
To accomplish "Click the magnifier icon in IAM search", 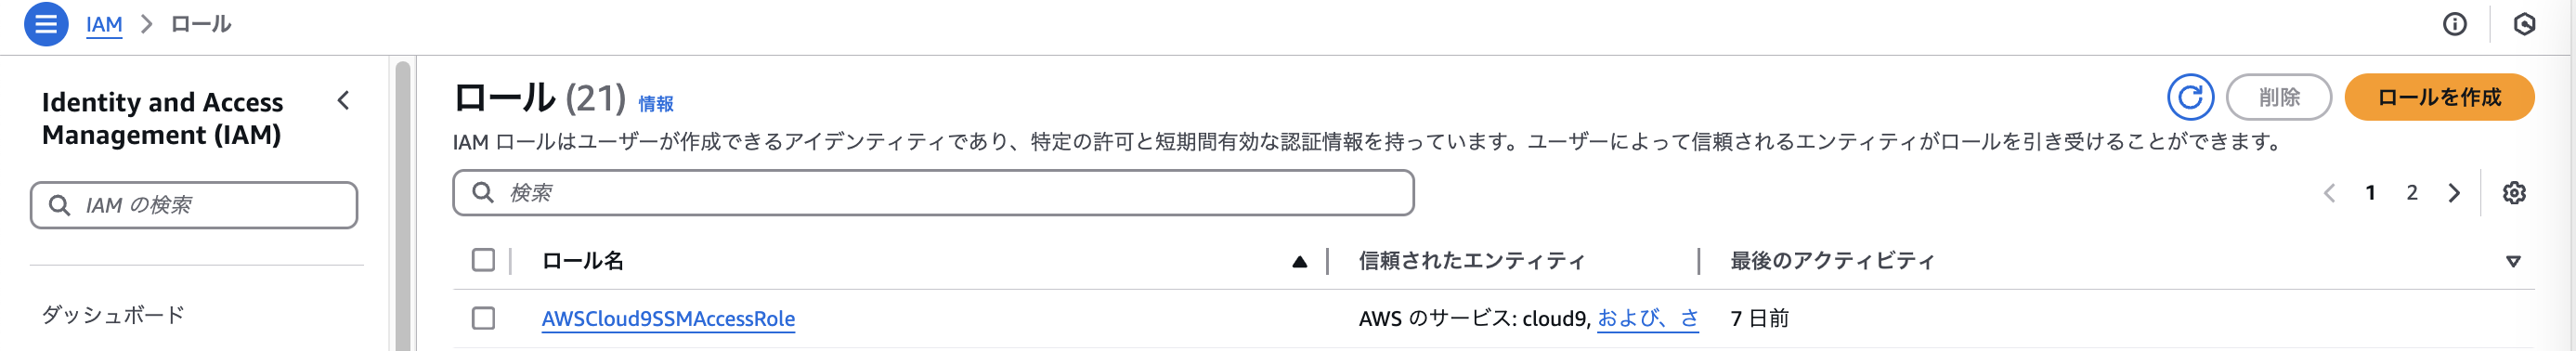I will 60,205.
